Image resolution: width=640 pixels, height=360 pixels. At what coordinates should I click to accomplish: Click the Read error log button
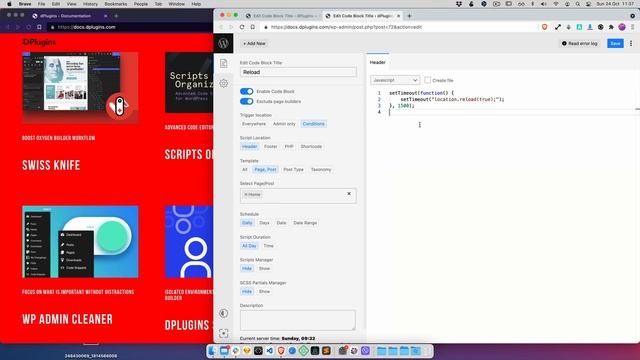click(580, 43)
